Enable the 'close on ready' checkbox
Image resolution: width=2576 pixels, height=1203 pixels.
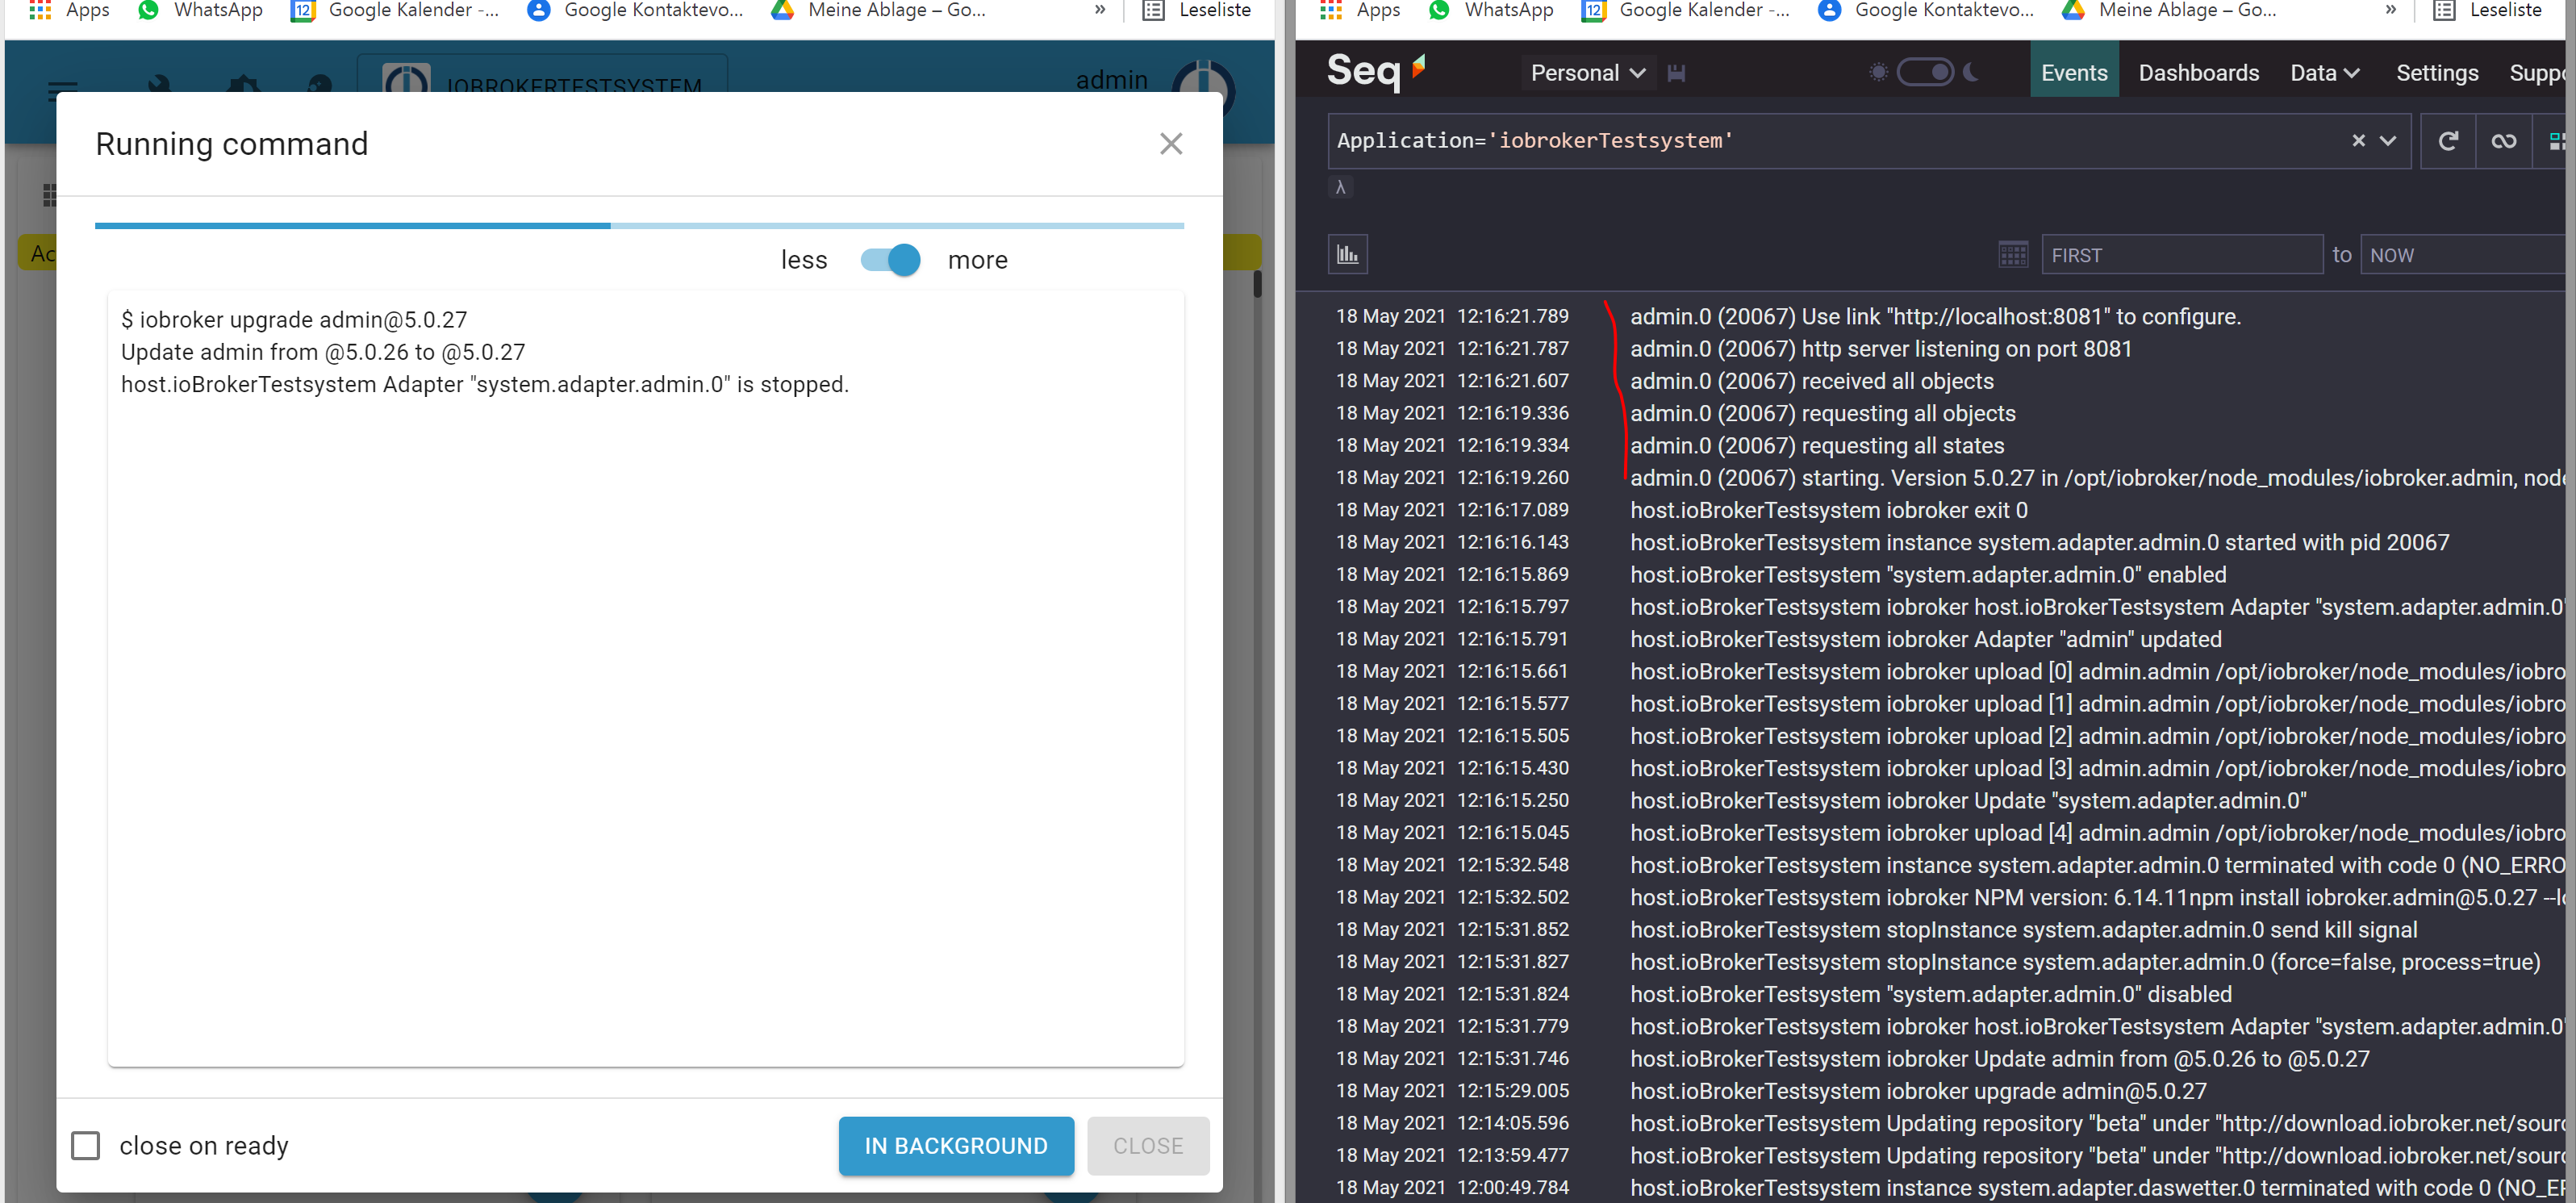tap(85, 1145)
